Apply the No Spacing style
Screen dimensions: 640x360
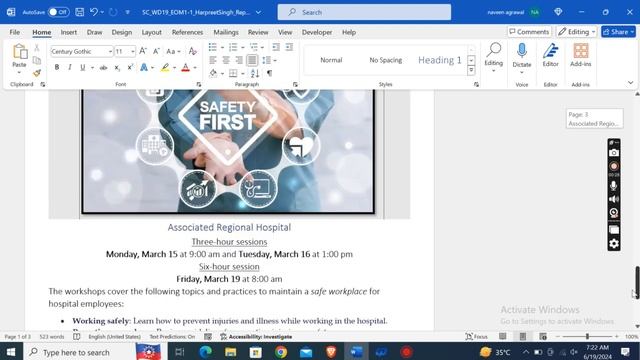coord(385,60)
